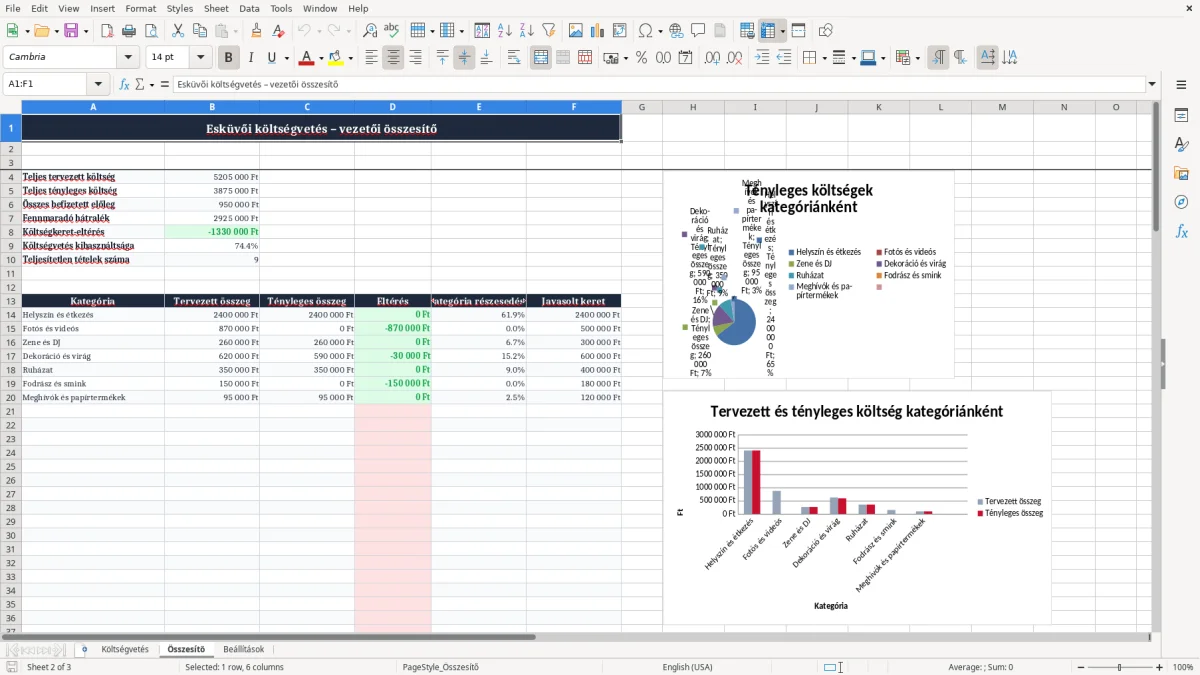The width and height of the screenshot is (1200, 675).
Task: Click zoom percentage 100%
Action: (x=1183, y=667)
